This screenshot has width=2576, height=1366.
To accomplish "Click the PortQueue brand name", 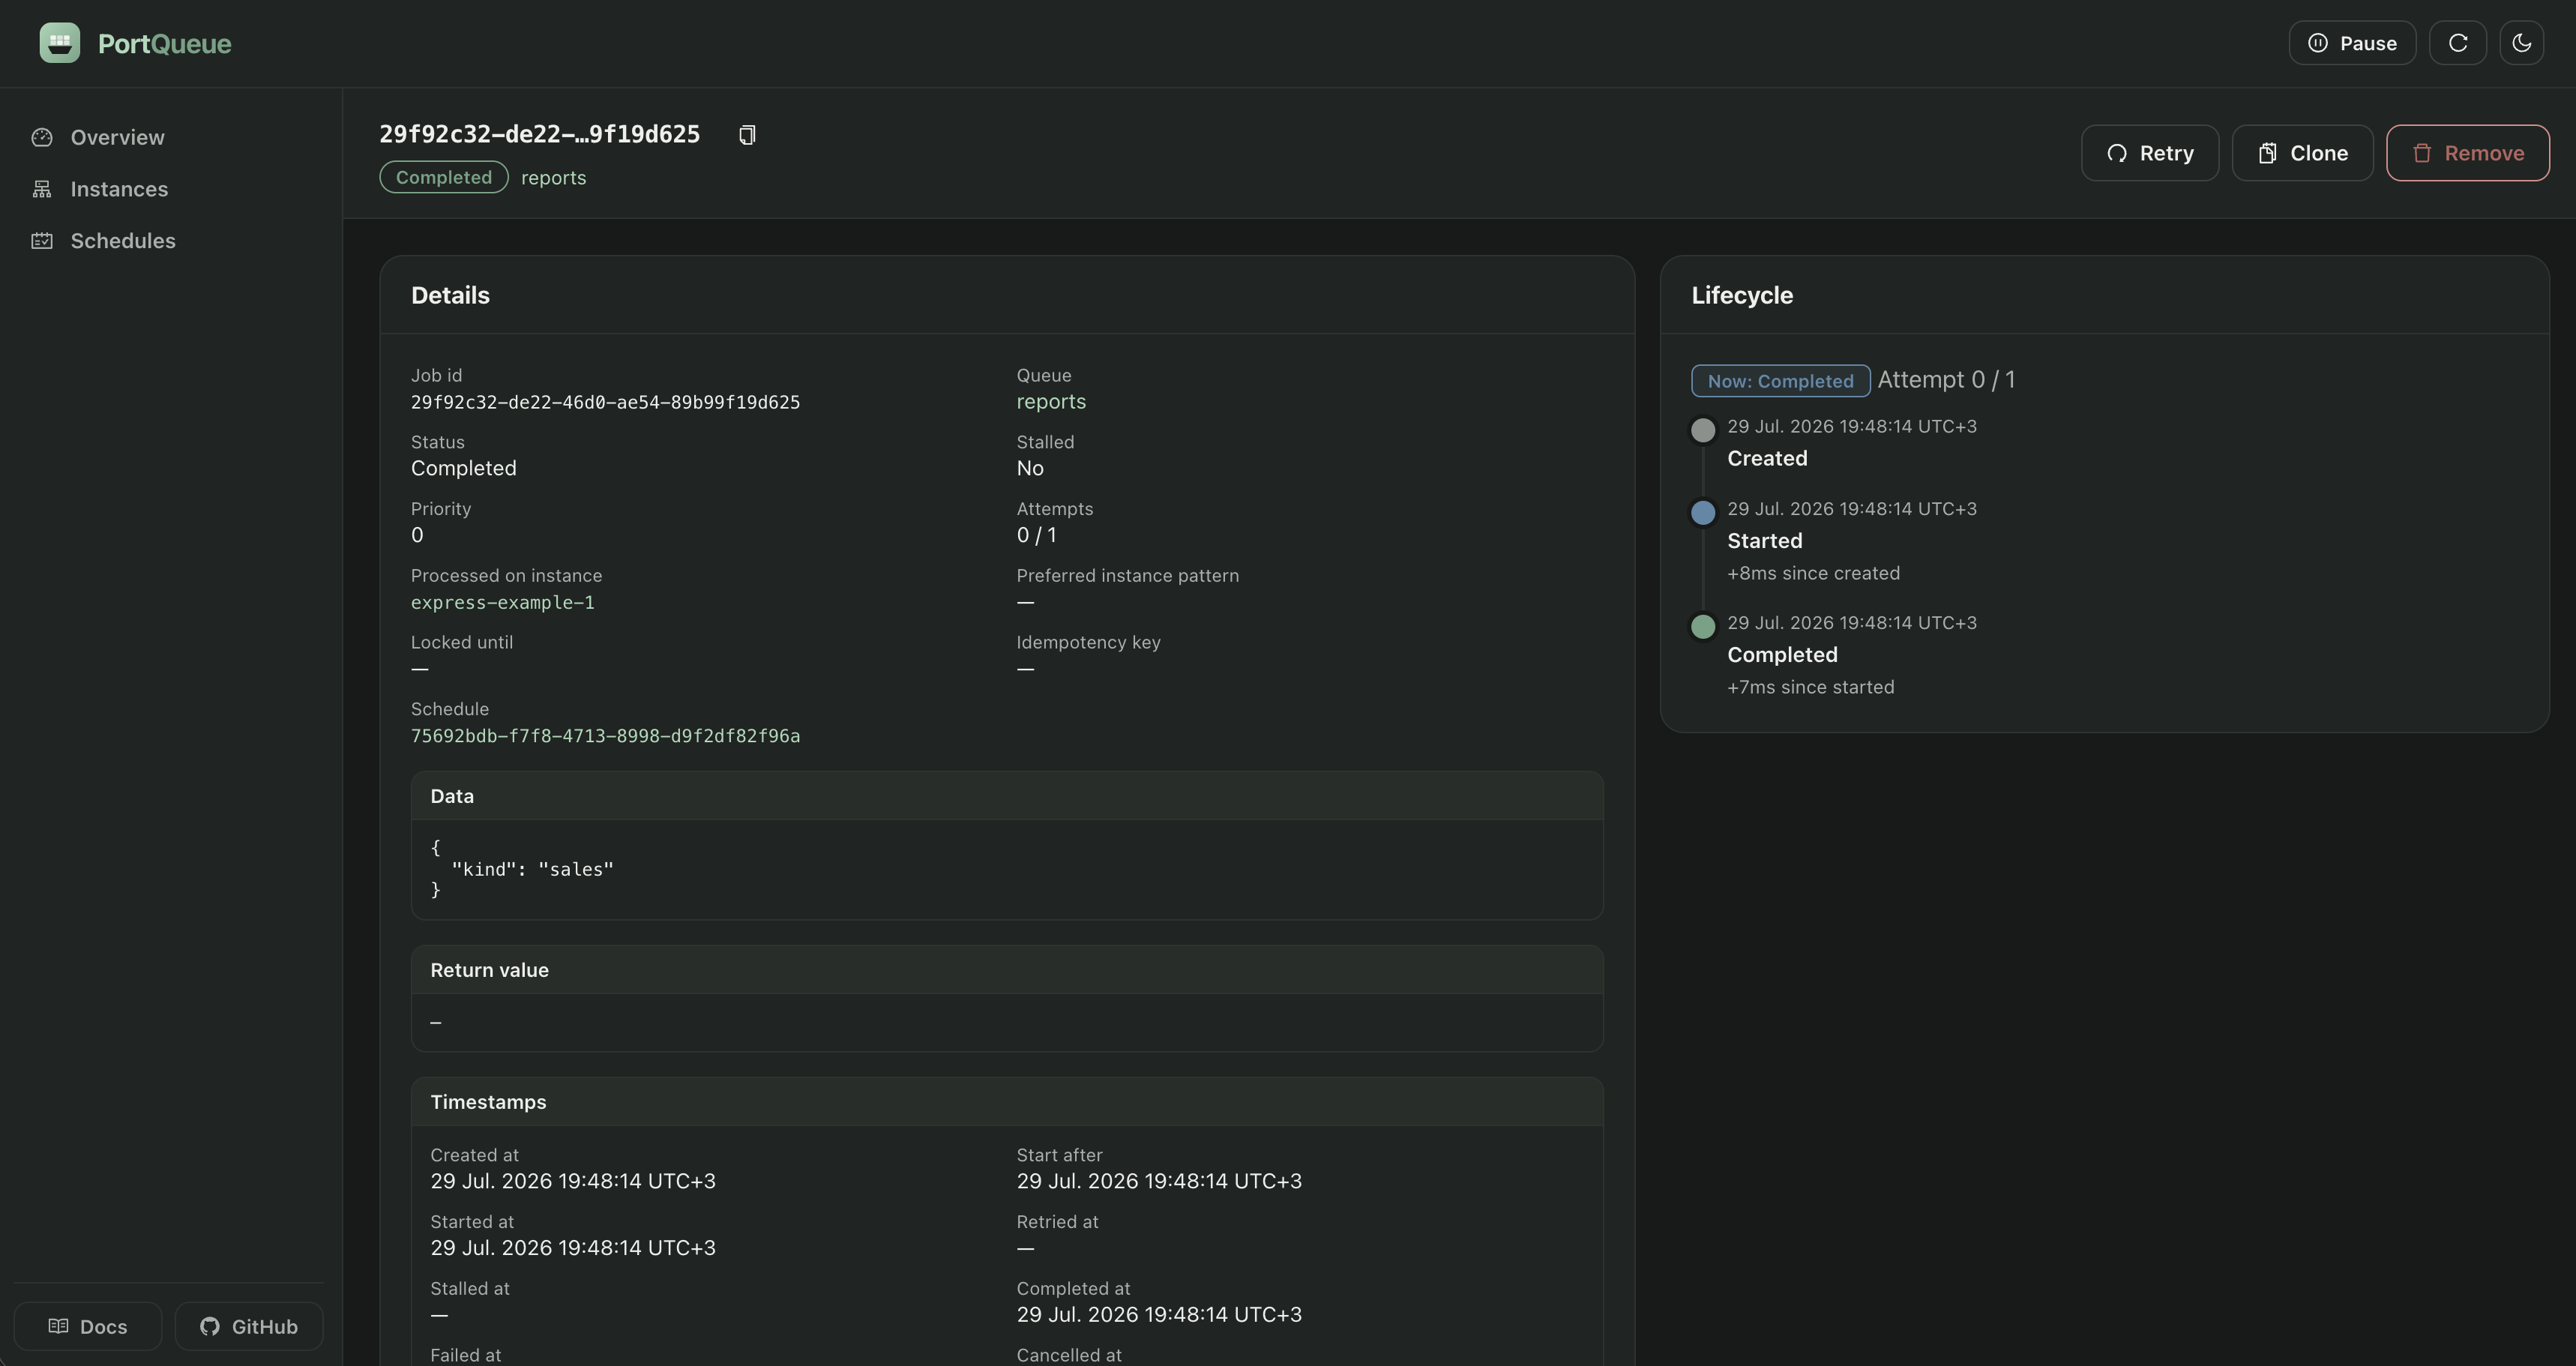I will click(x=165, y=43).
